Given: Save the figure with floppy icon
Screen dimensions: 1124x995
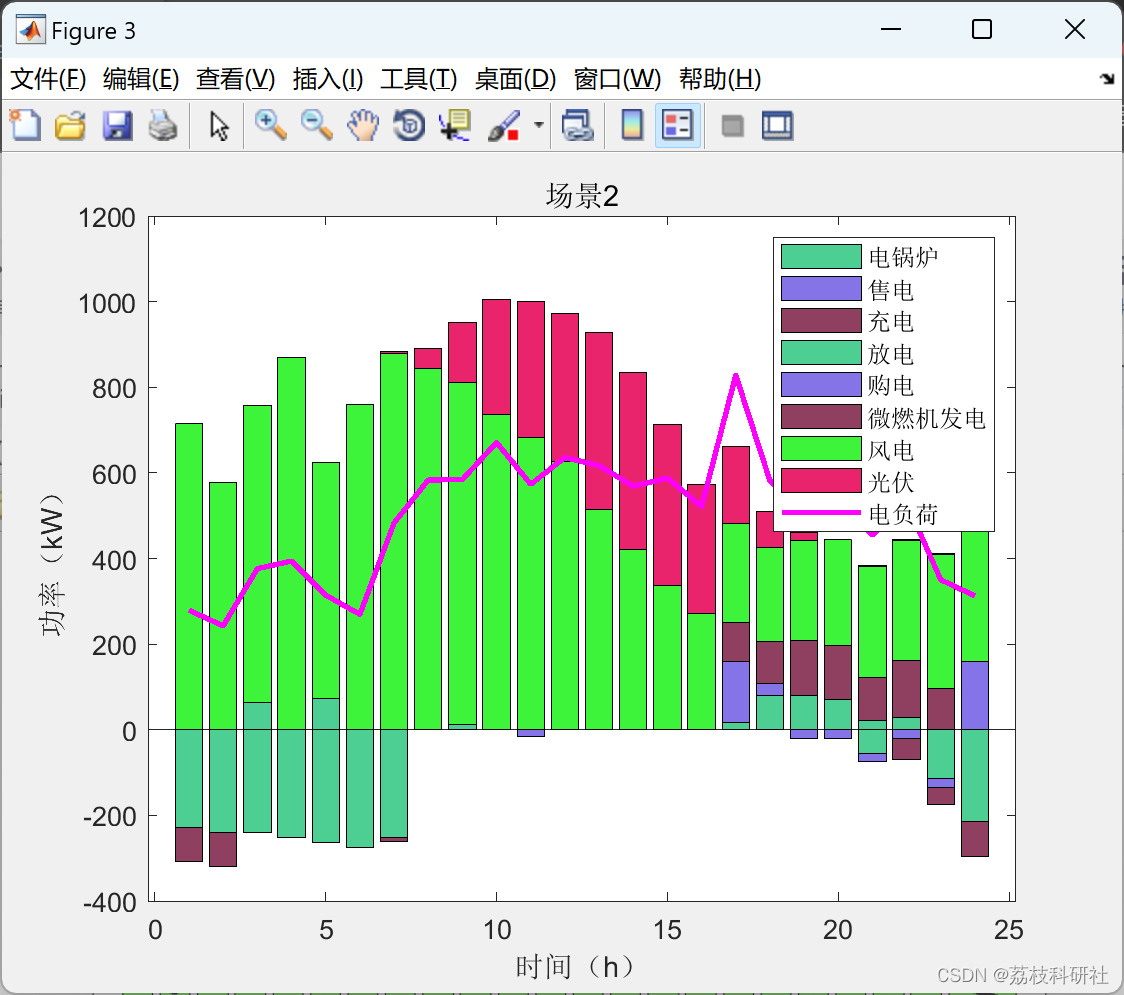Looking at the screenshot, I should coord(117,125).
